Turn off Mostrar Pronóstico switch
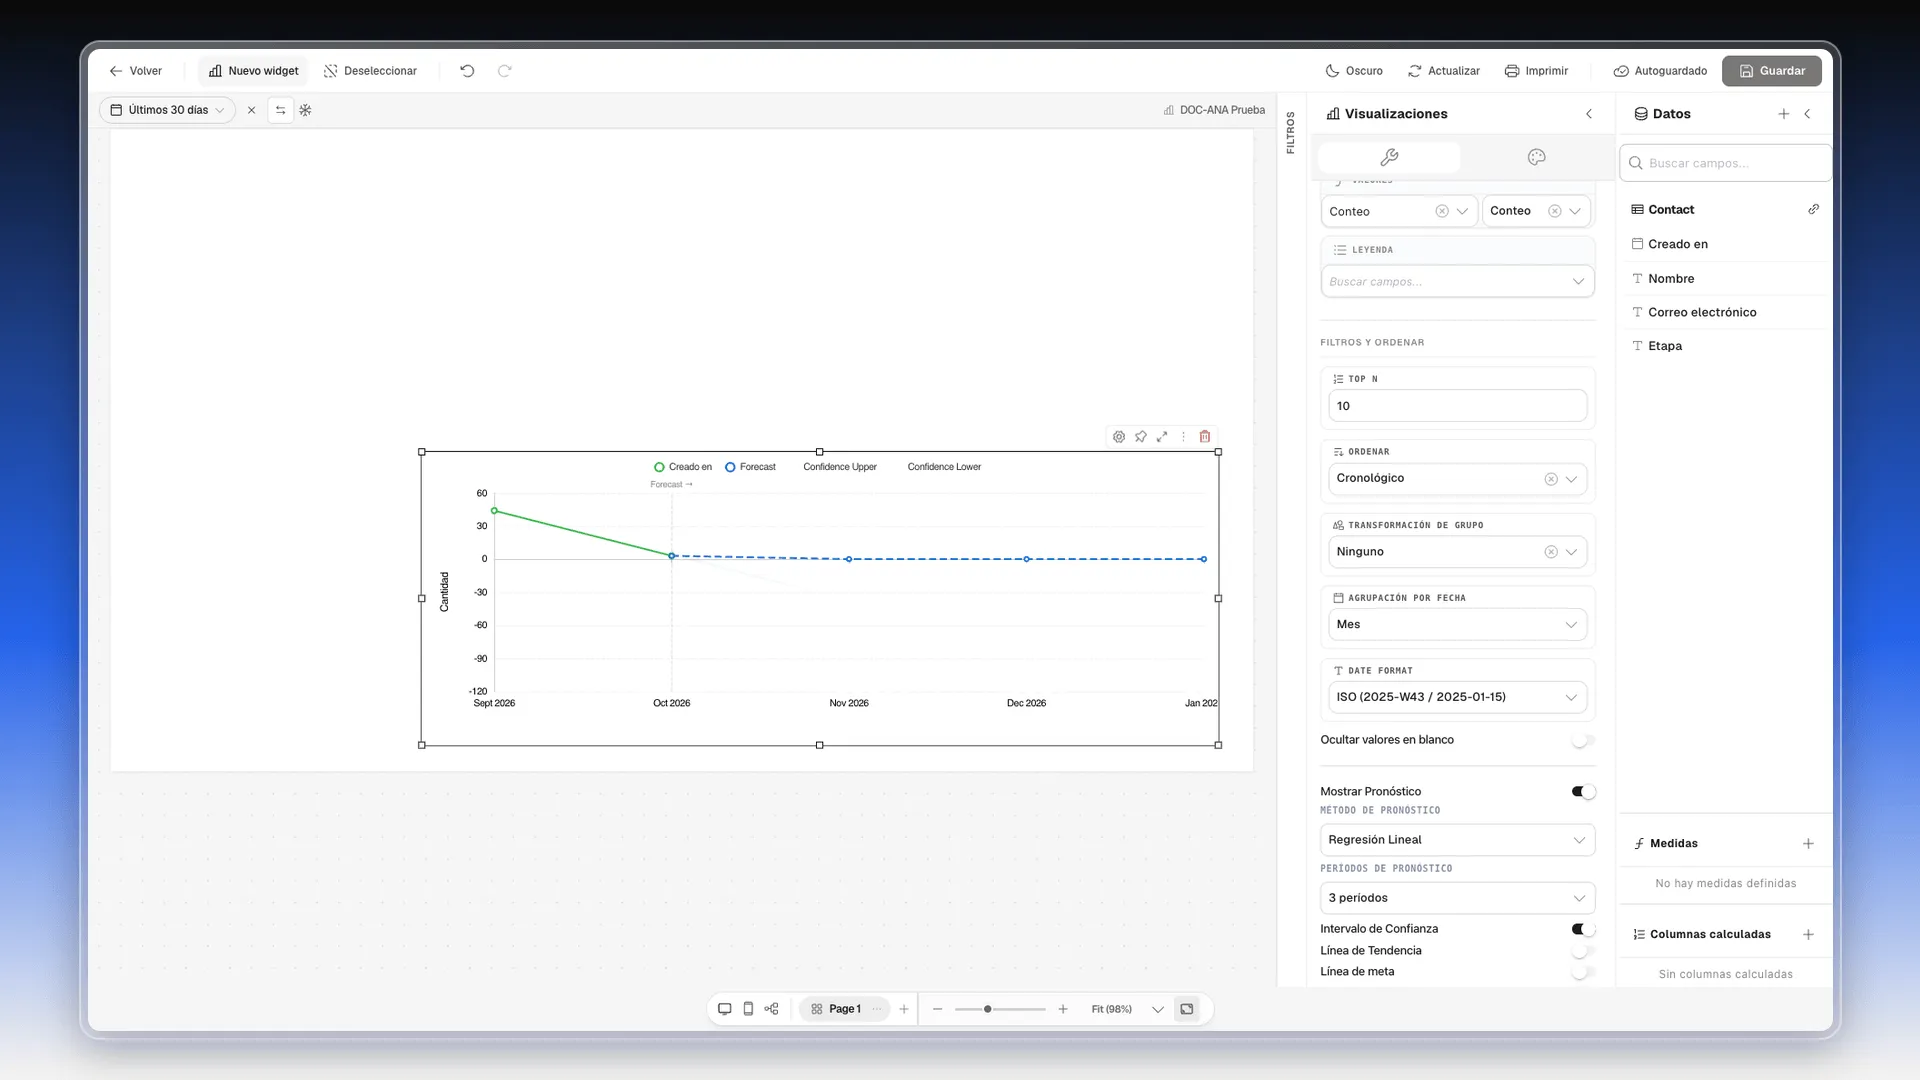 click(x=1583, y=792)
